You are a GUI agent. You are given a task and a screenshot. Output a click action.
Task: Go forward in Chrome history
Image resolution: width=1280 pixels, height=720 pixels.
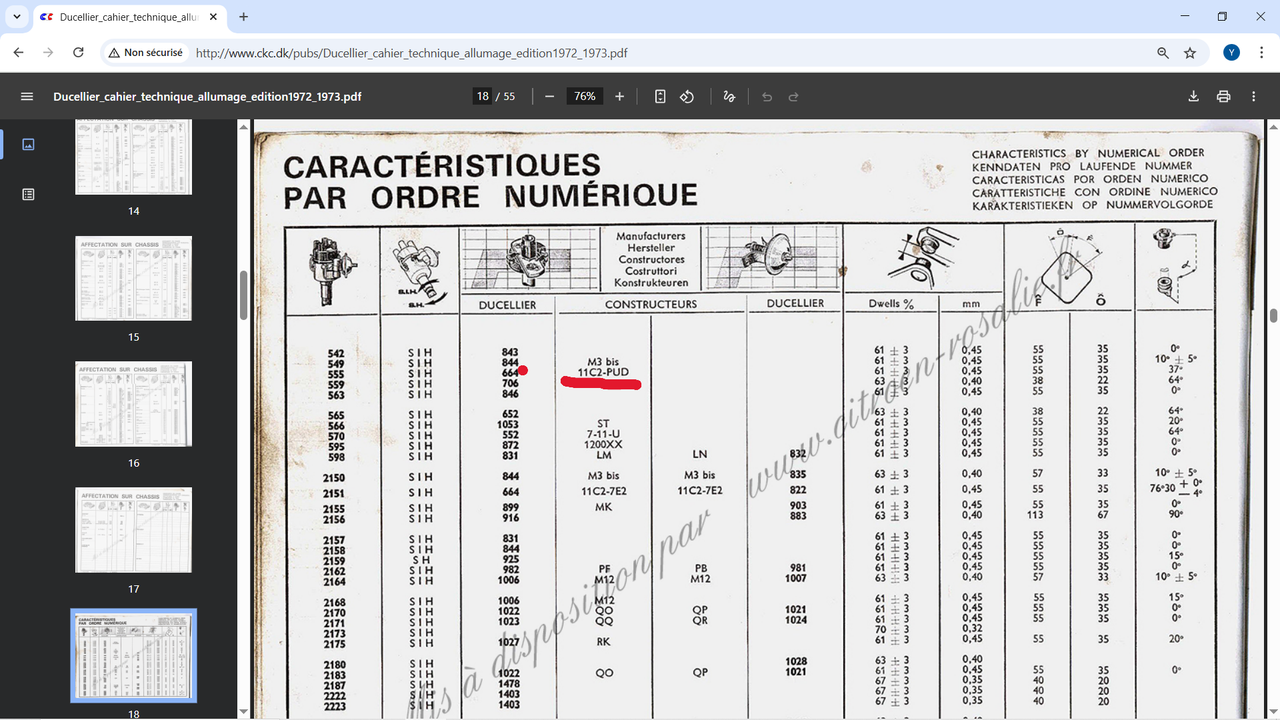click(x=48, y=53)
